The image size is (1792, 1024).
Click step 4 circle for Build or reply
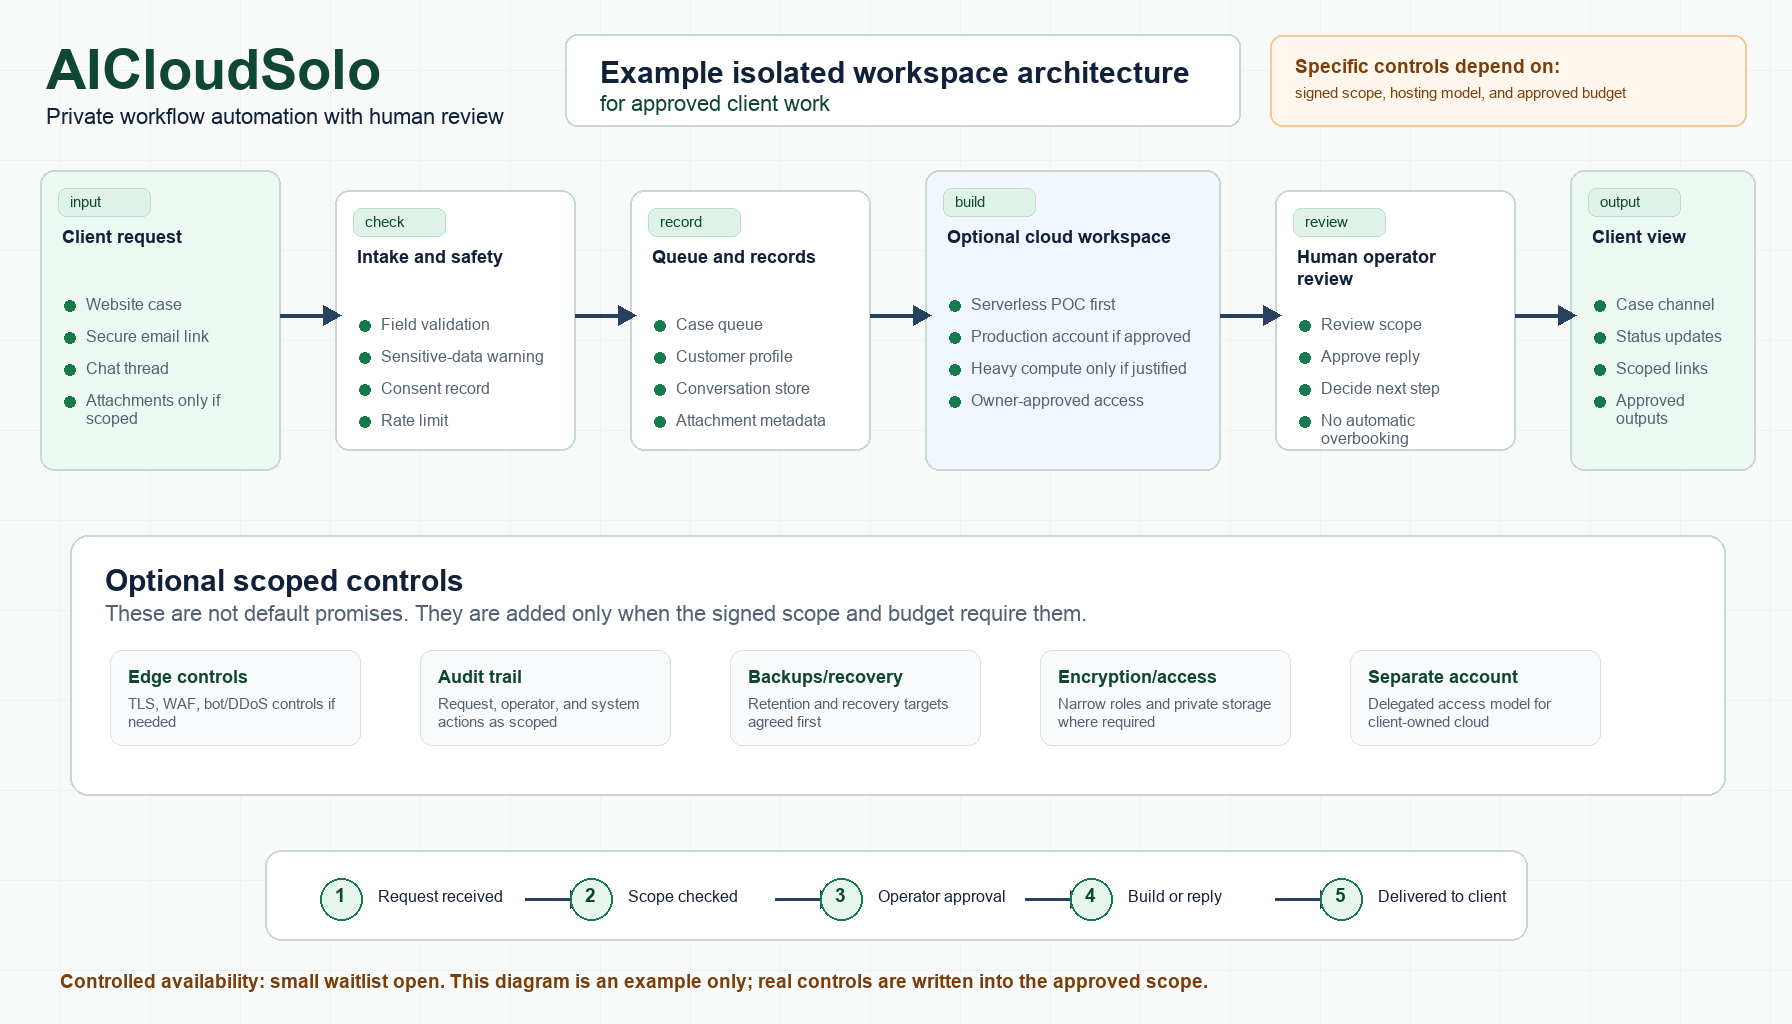[1091, 898]
